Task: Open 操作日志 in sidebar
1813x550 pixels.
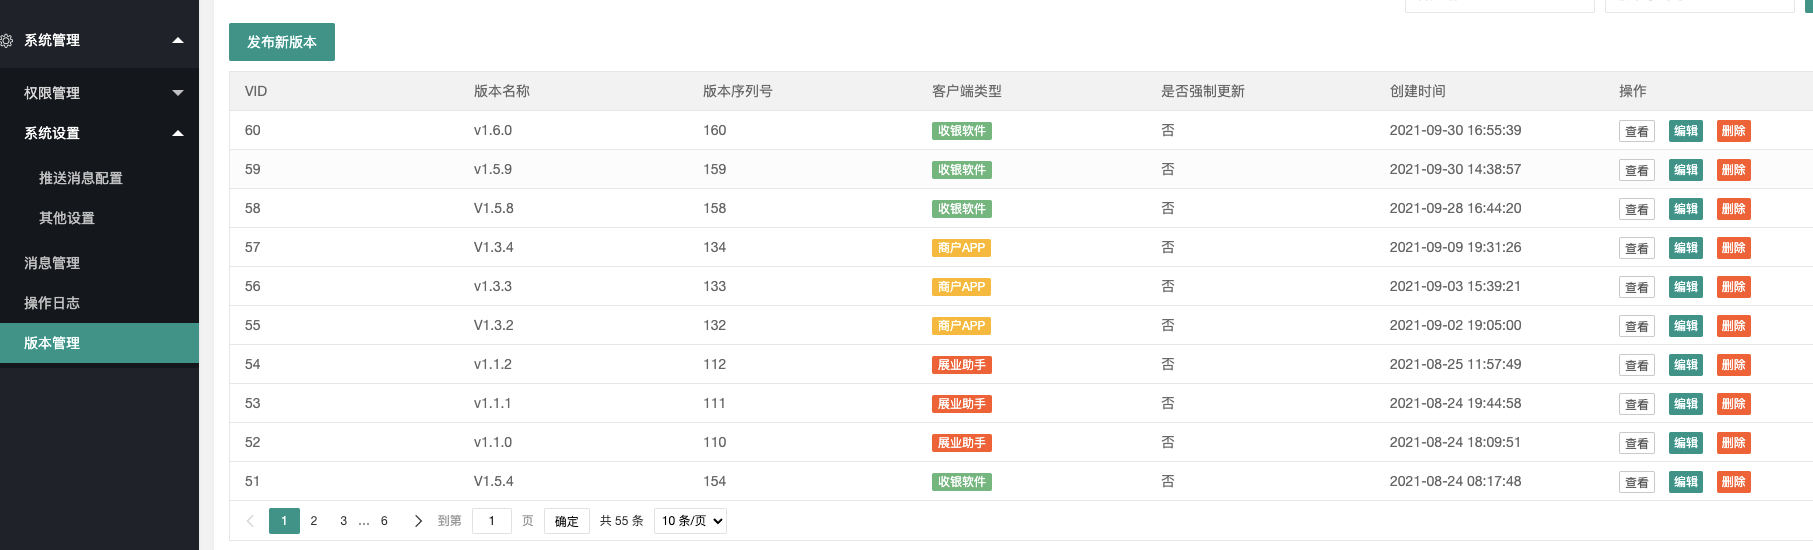Action: tap(52, 303)
